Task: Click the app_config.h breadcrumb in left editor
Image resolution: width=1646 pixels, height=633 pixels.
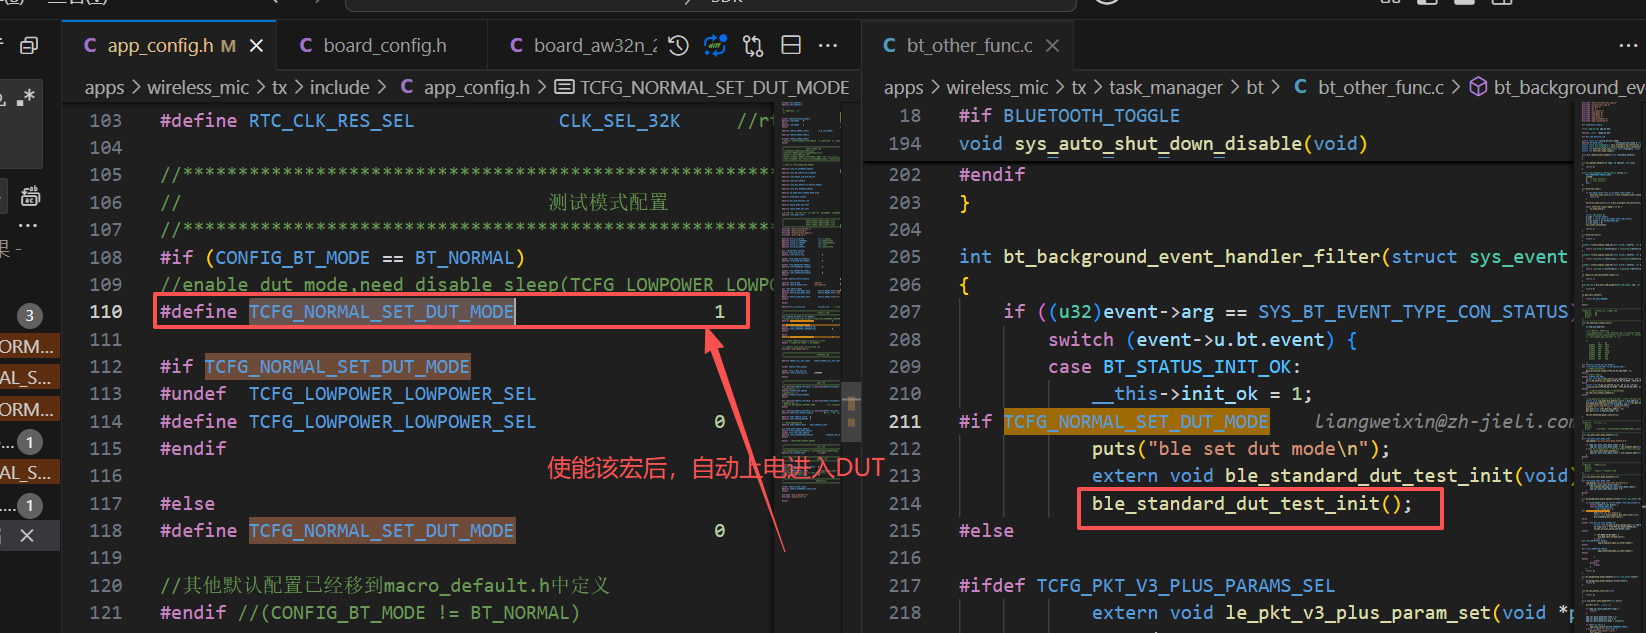Action: click(x=466, y=88)
